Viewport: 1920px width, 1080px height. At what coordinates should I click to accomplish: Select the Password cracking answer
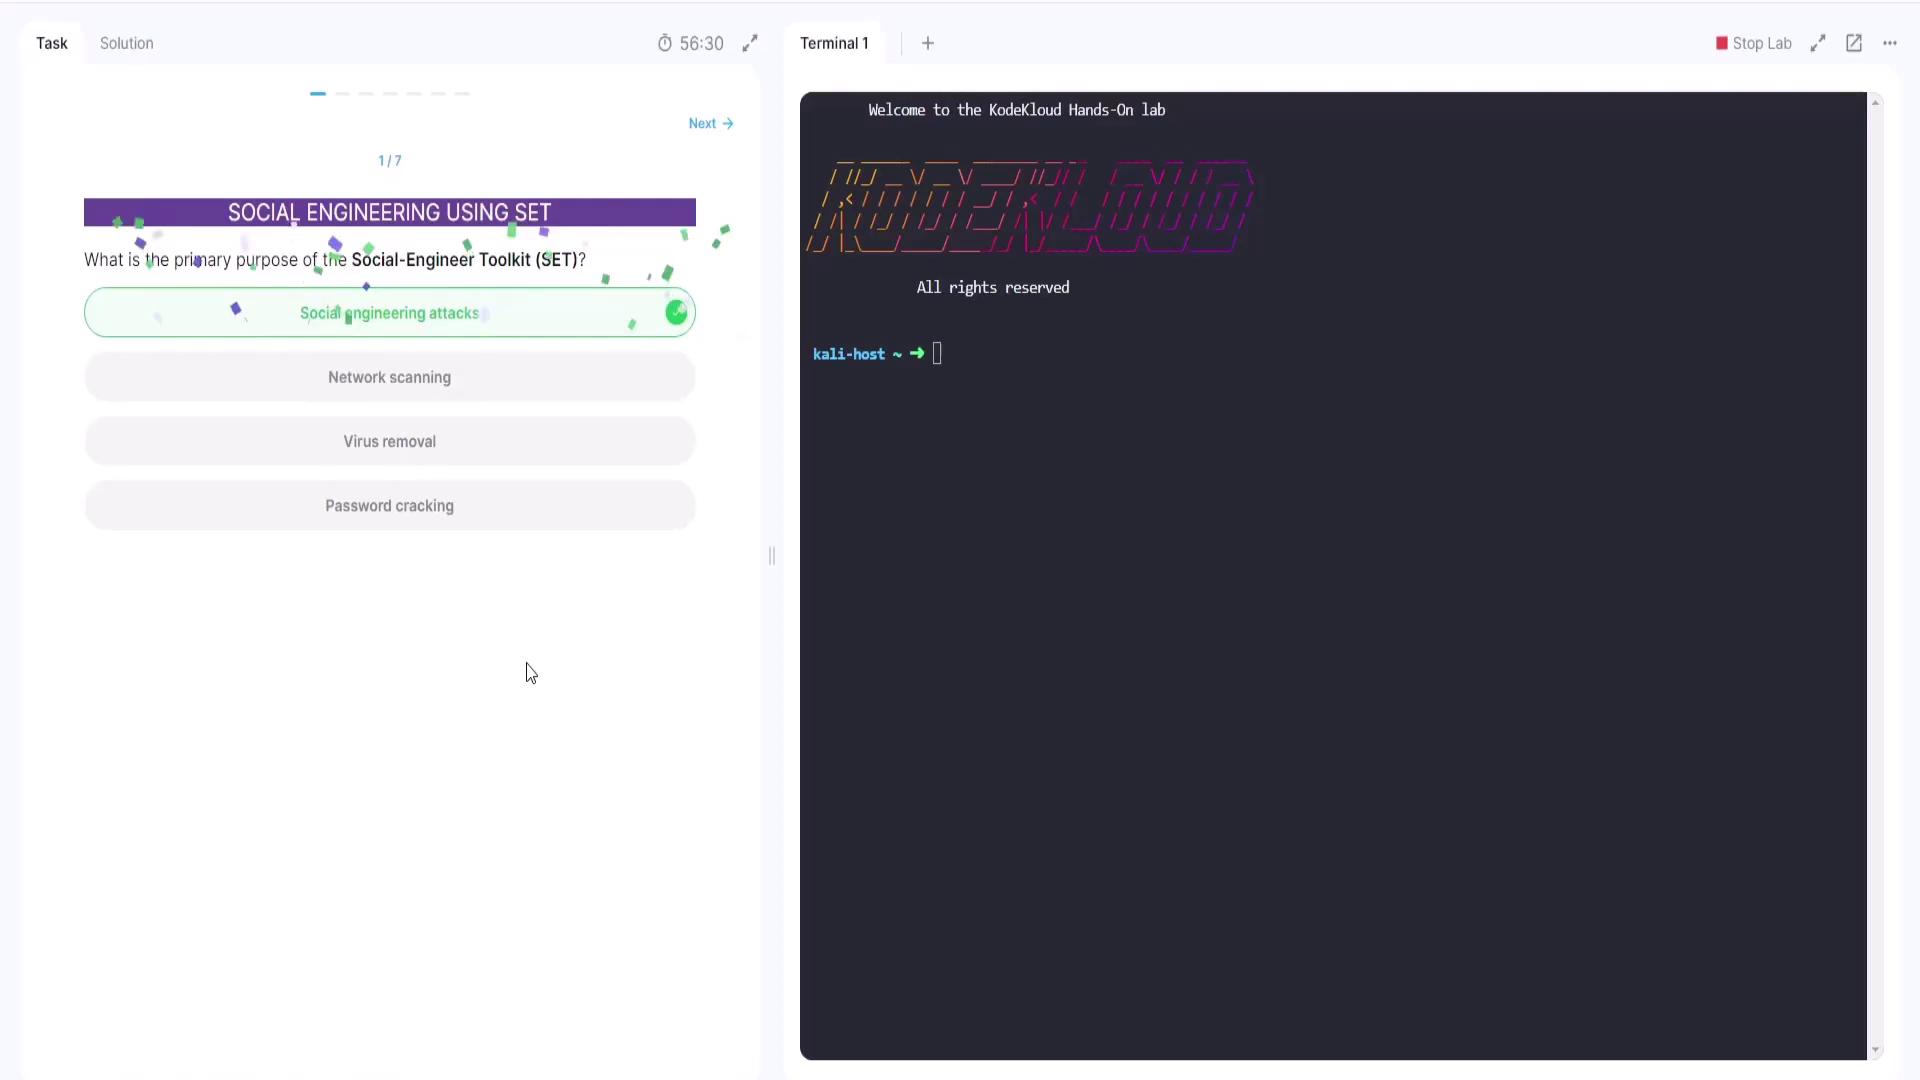(x=389, y=506)
